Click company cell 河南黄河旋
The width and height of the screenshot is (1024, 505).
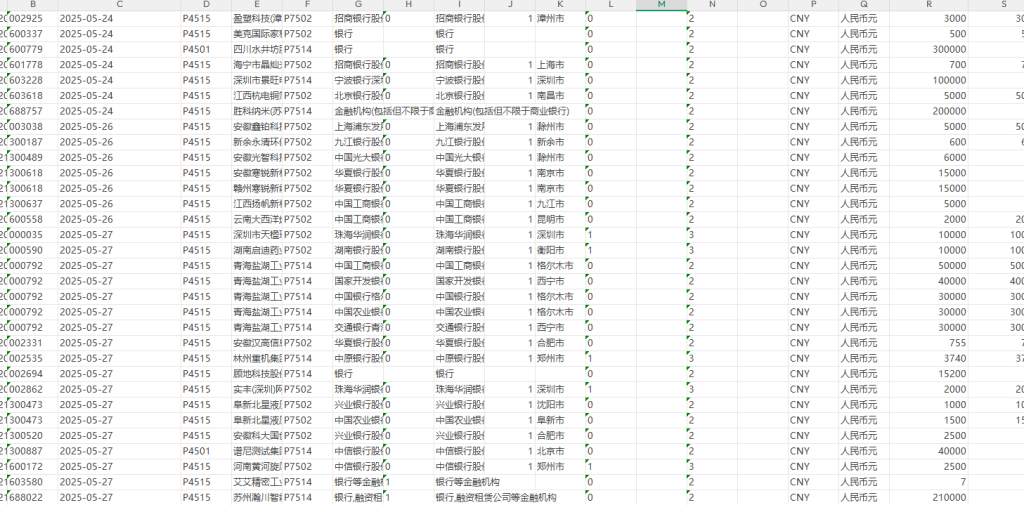coord(257,466)
